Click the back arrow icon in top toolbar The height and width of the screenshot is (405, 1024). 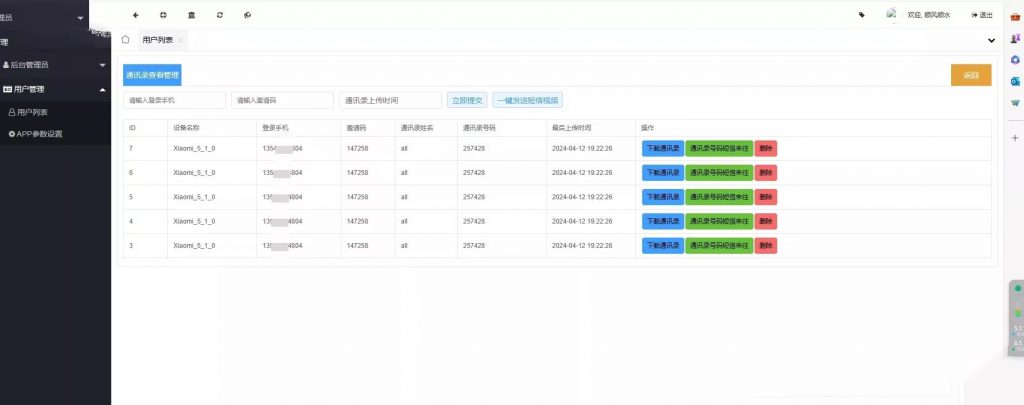(136, 15)
